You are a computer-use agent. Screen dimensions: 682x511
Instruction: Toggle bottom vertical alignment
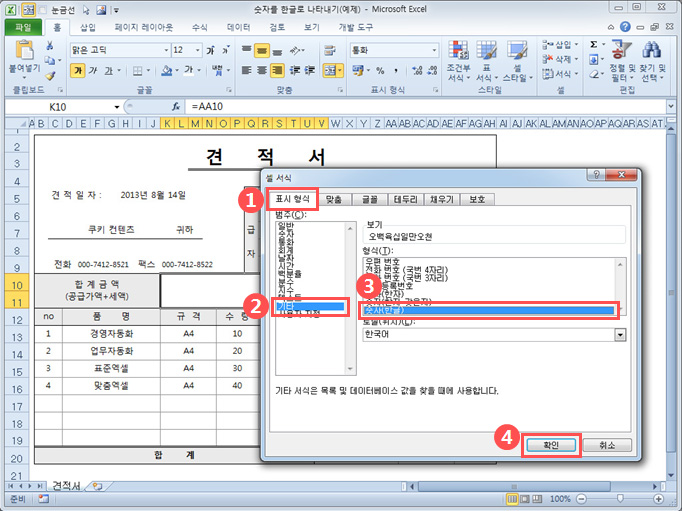(277, 51)
